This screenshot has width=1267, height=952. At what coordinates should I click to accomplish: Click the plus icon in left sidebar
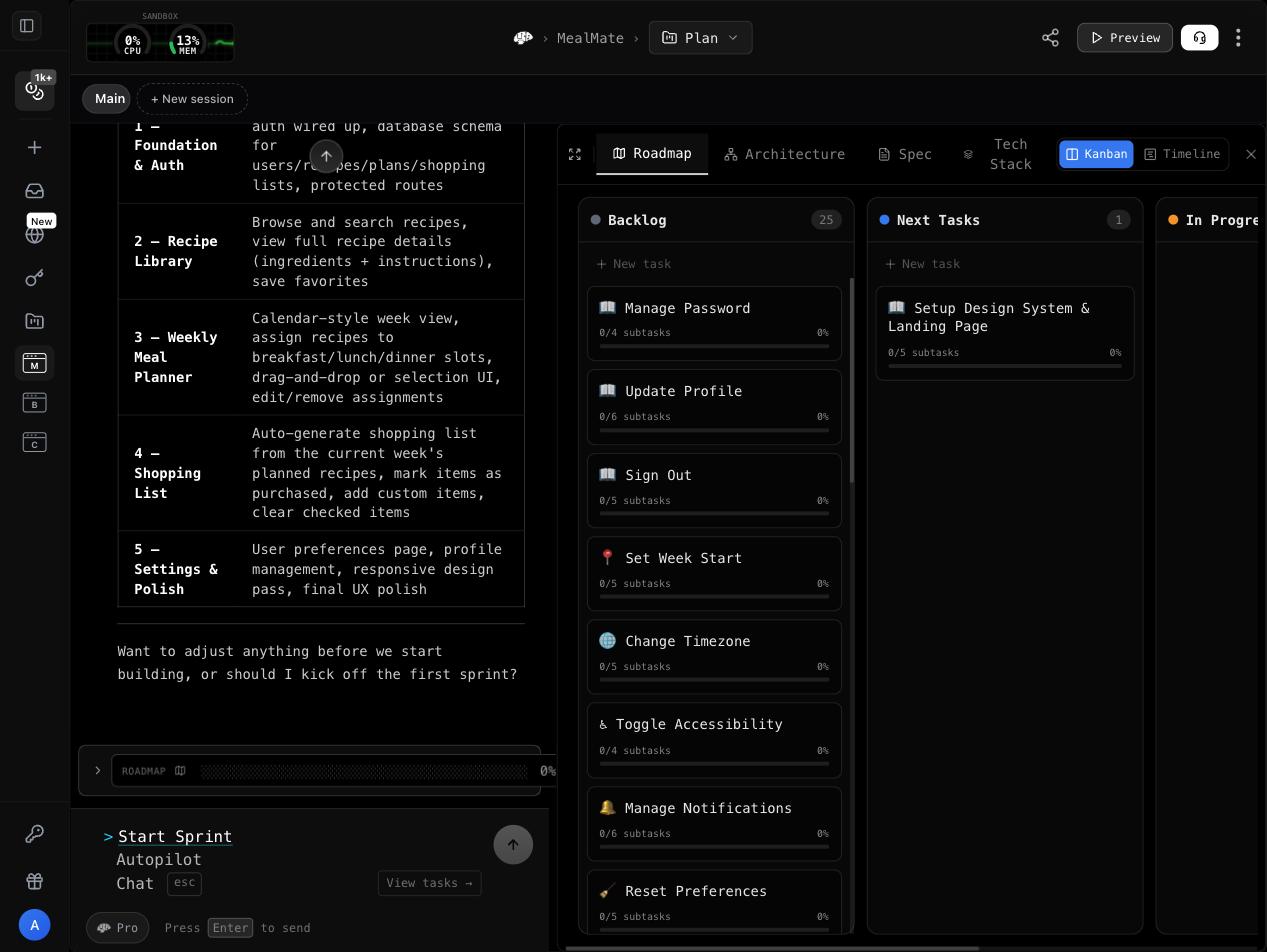tap(34, 148)
